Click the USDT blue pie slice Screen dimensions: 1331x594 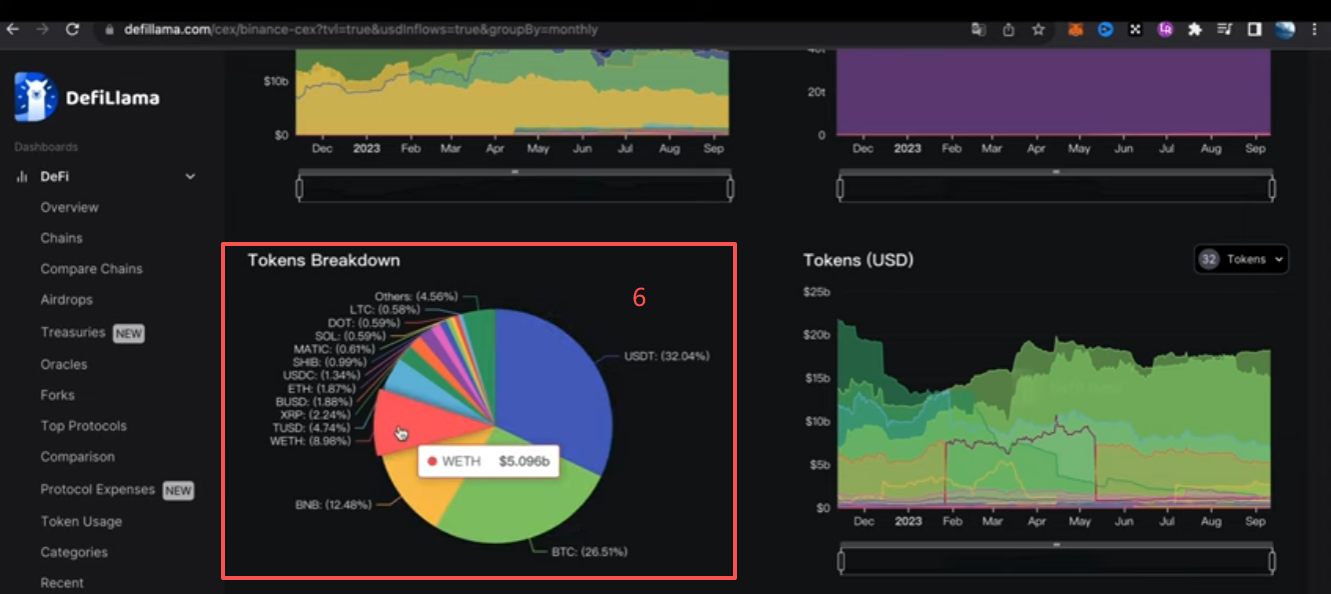(555, 380)
